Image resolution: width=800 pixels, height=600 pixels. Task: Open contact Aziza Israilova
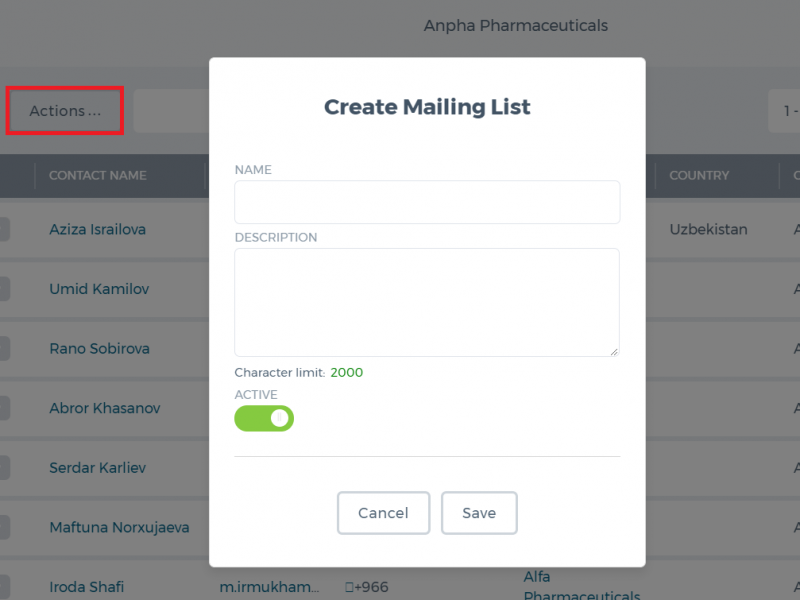pos(97,230)
